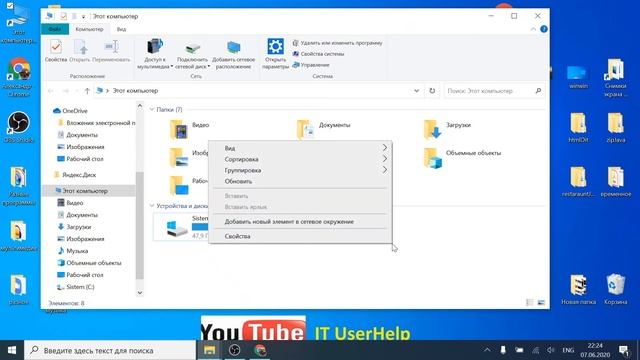Collapse the ribbon with chevron arrow
Viewport: 640px width, 360px height.
coord(533,29)
